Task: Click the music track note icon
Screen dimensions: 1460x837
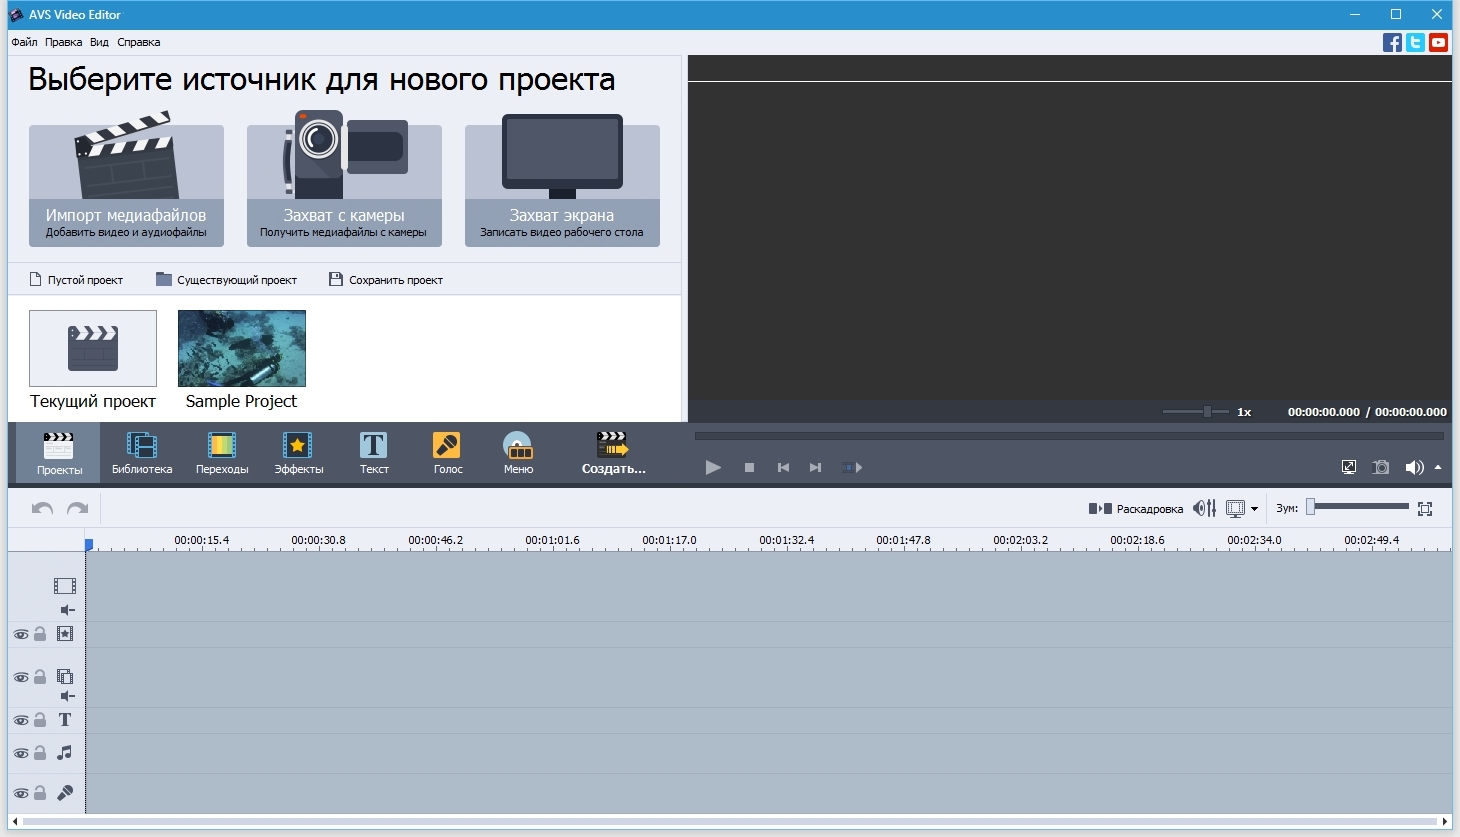Action: click(65, 752)
